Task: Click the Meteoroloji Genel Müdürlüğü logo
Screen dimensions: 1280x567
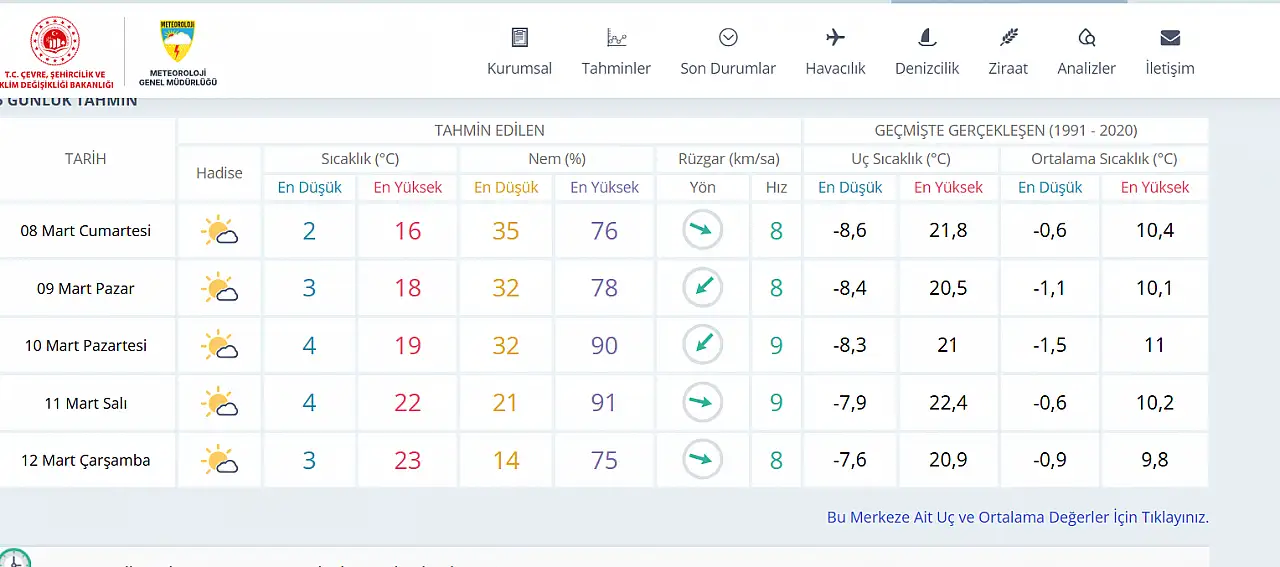Action: coord(178,52)
